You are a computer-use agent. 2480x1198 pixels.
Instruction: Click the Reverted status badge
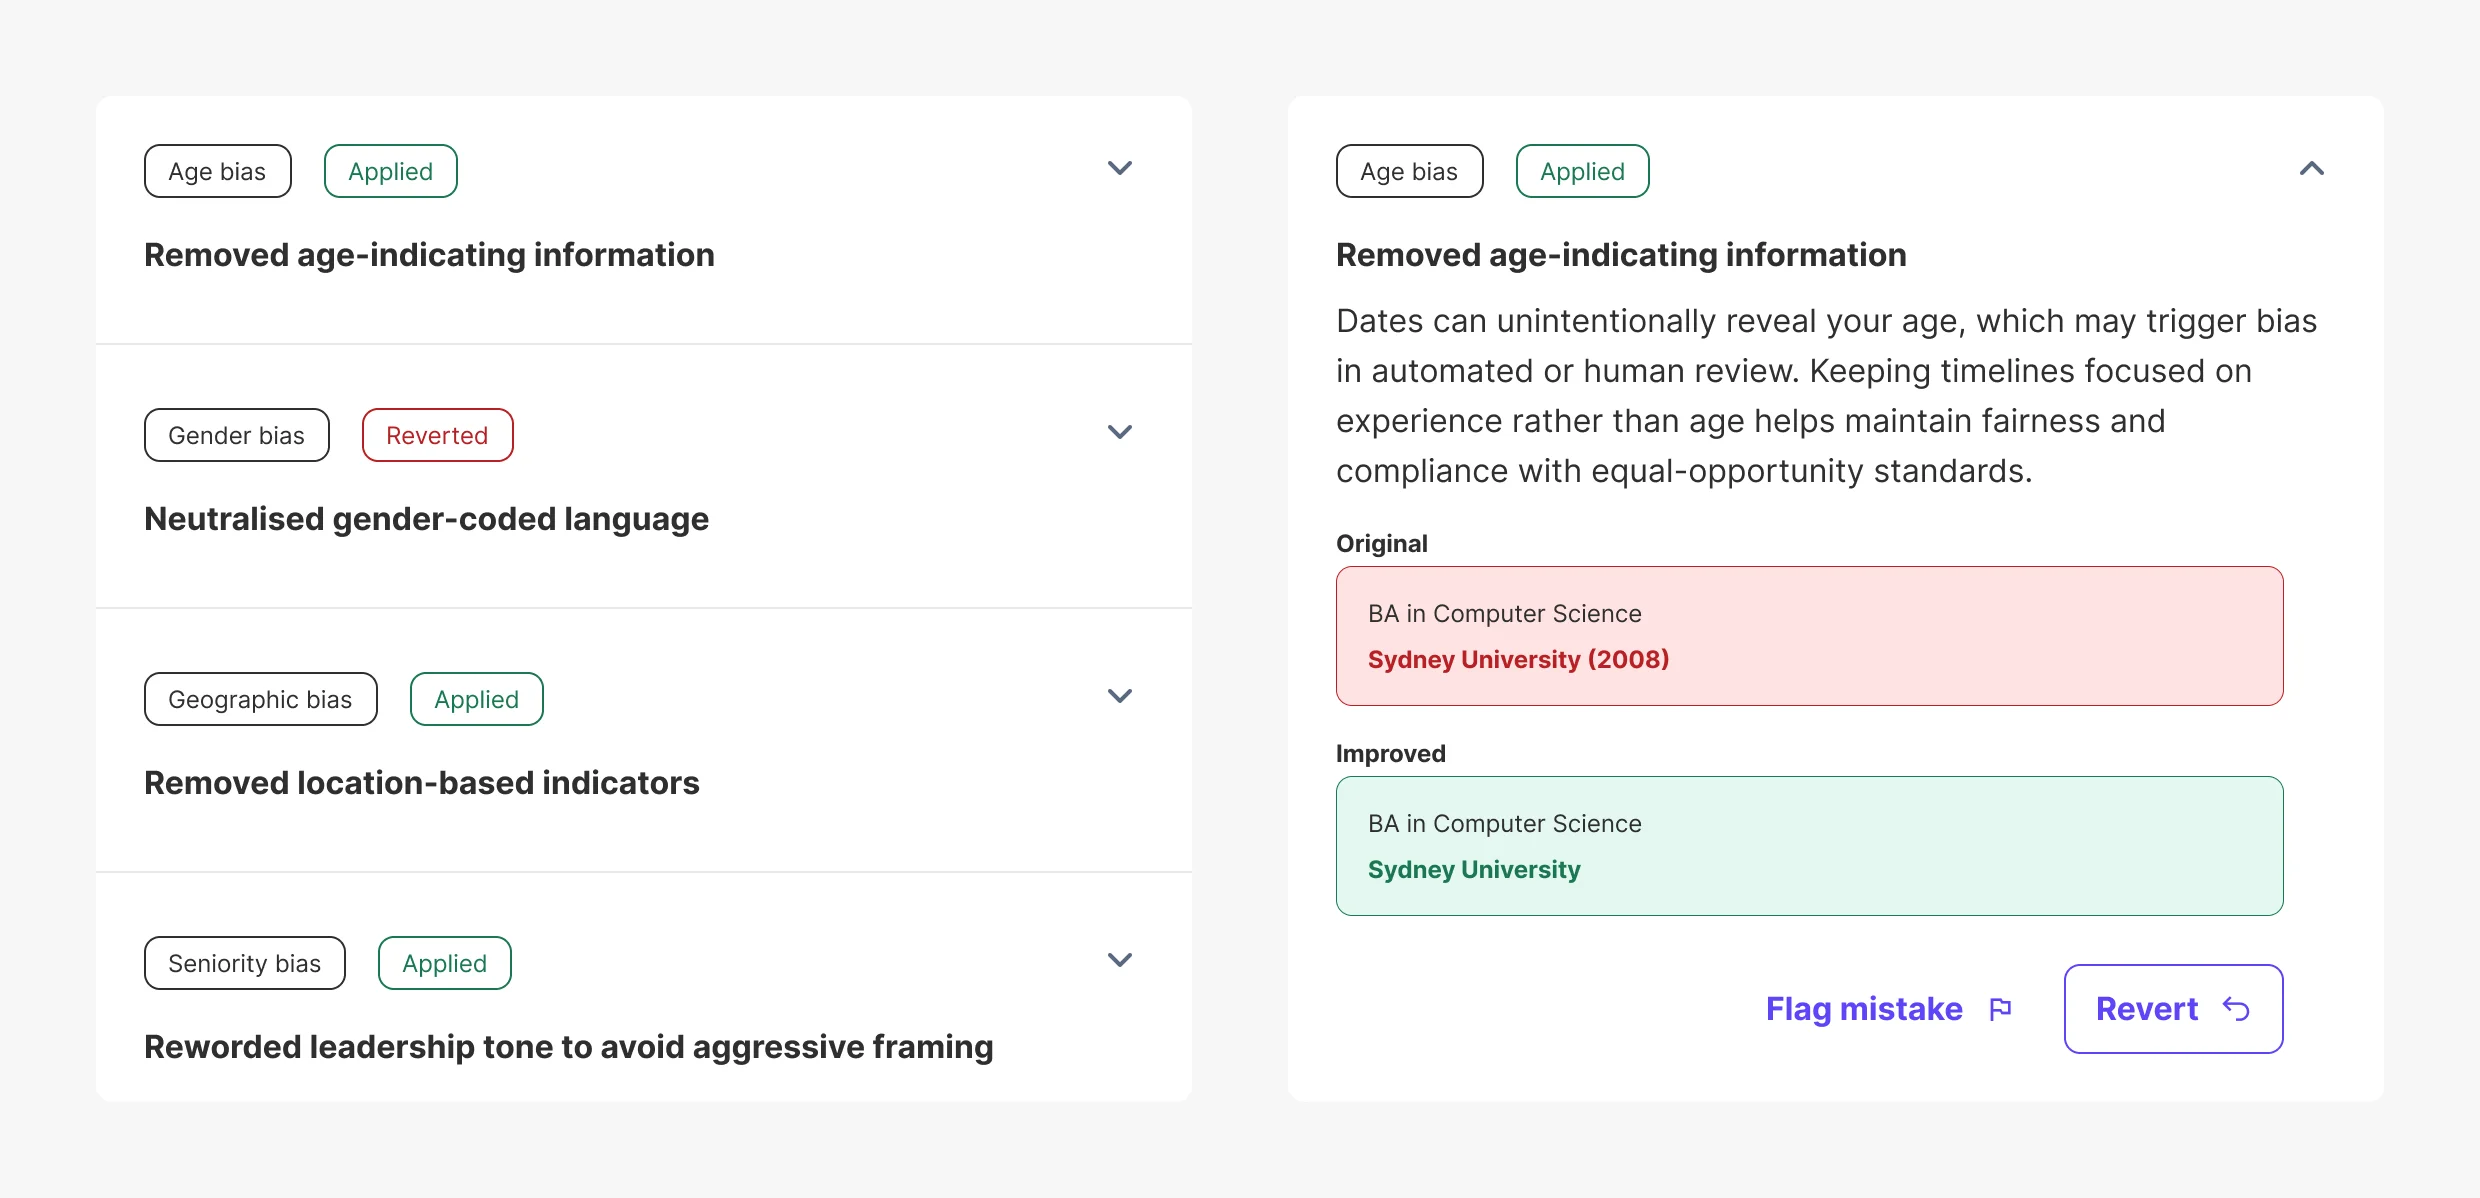coord(437,435)
